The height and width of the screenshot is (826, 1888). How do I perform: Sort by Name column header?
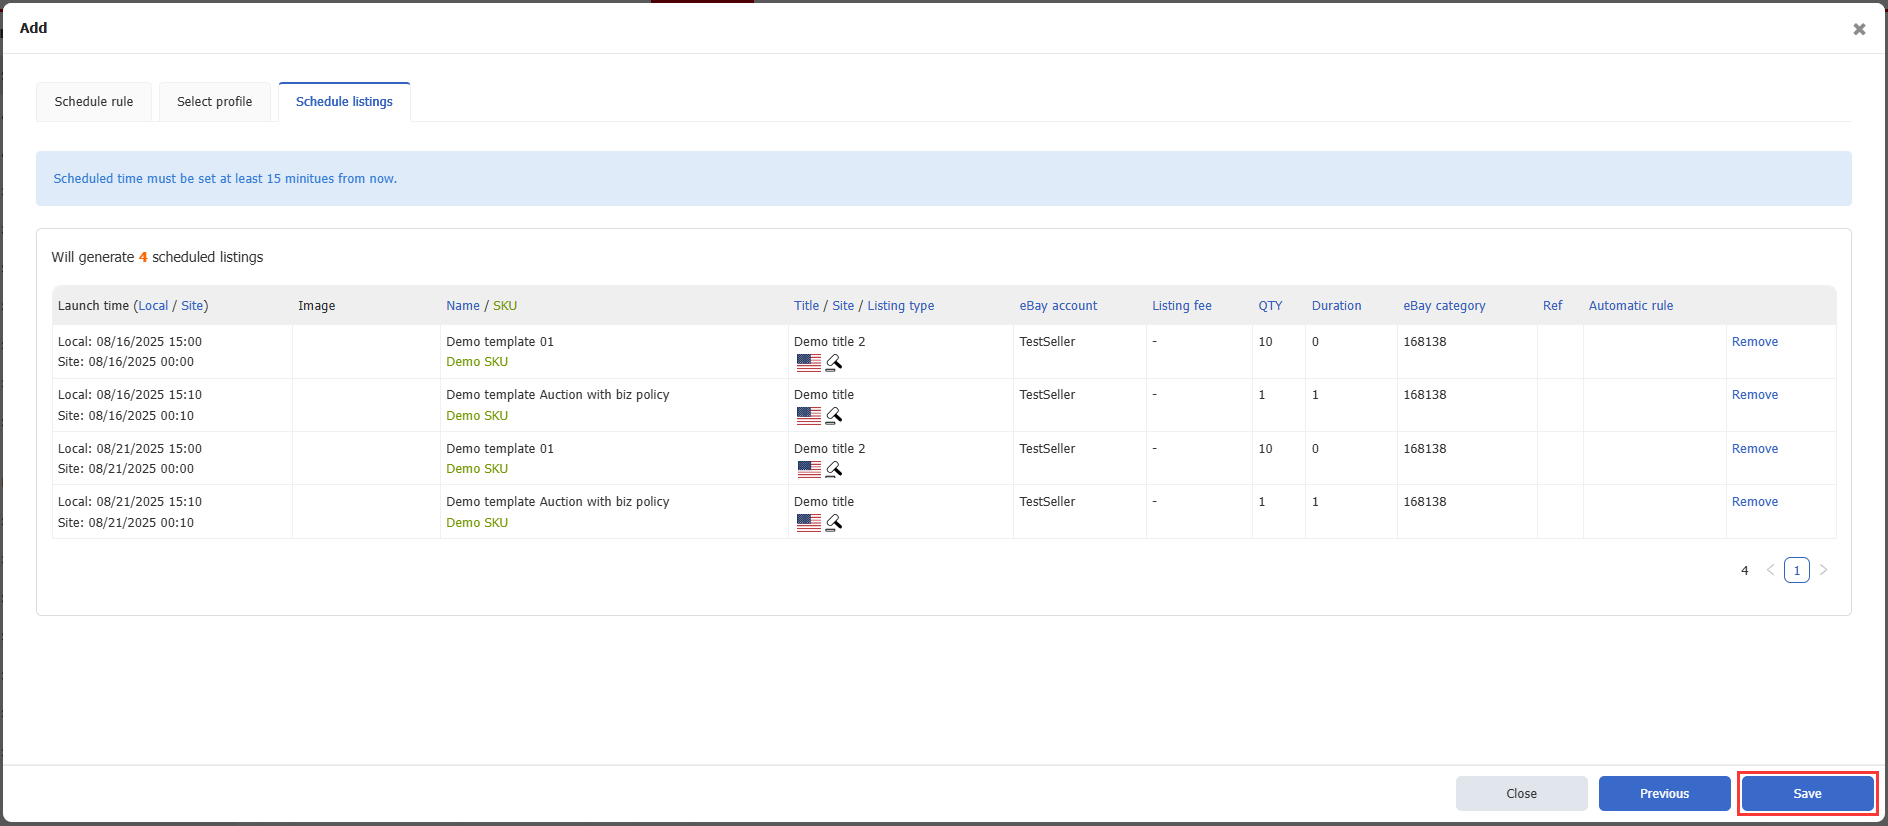click(x=463, y=306)
